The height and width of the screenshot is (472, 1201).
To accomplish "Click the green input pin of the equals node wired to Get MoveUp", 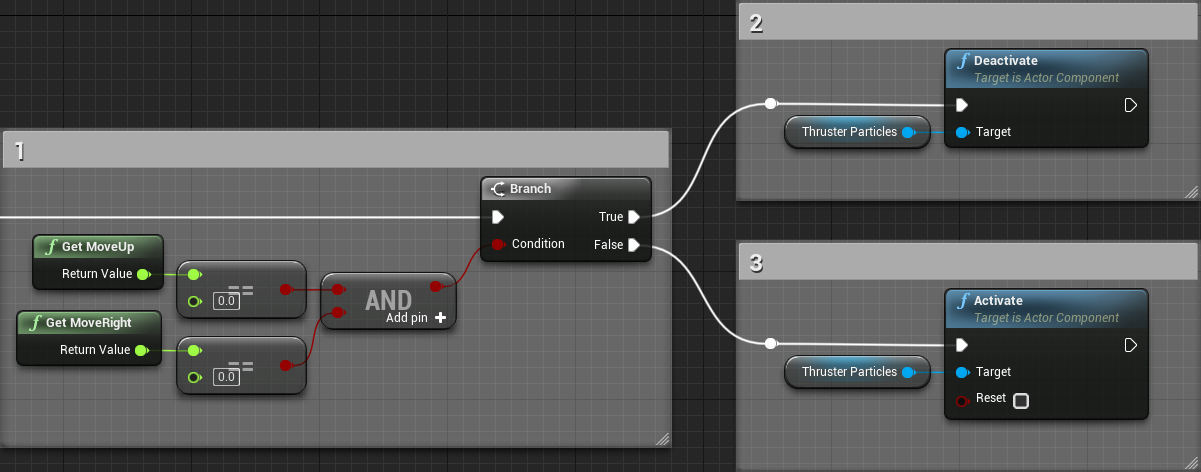I will click(194, 274).
